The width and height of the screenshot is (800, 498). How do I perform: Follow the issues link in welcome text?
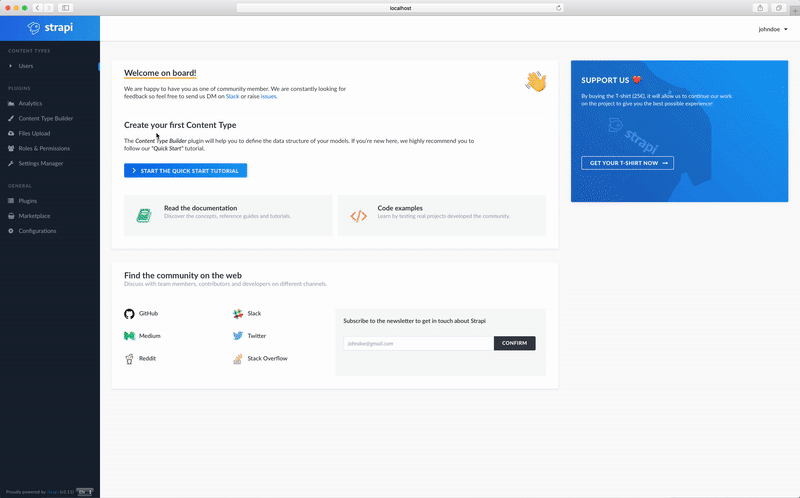268,96
